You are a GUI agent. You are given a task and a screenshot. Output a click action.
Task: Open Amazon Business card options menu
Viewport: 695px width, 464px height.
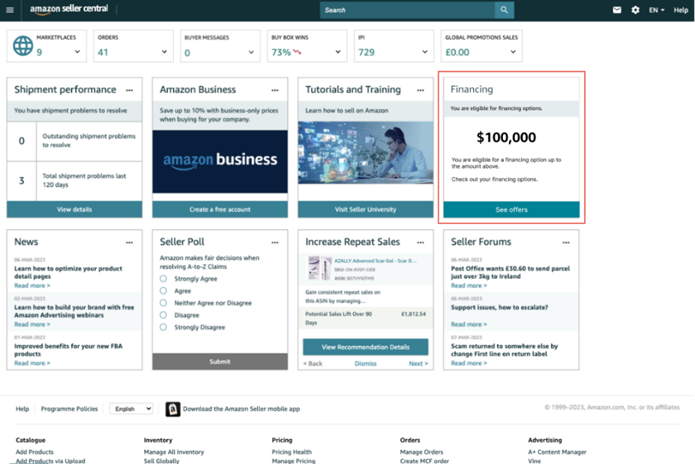point(275,90)
